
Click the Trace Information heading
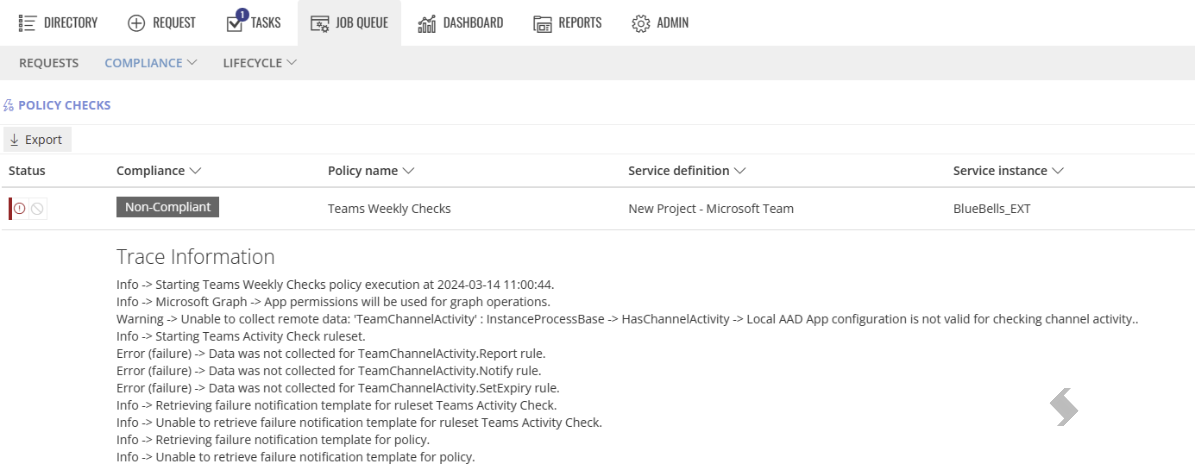pyautogui.click(x=195, y=256)
